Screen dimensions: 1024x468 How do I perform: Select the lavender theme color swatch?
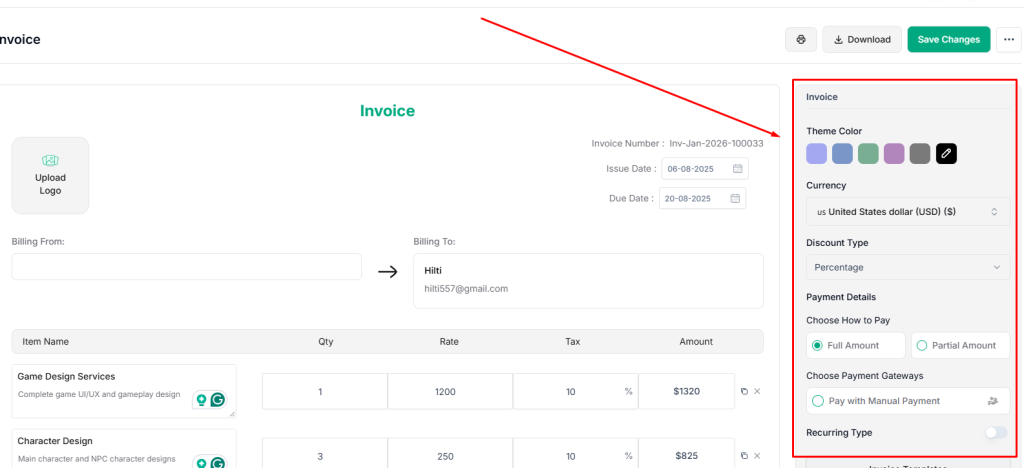click(x=816, y=154)
